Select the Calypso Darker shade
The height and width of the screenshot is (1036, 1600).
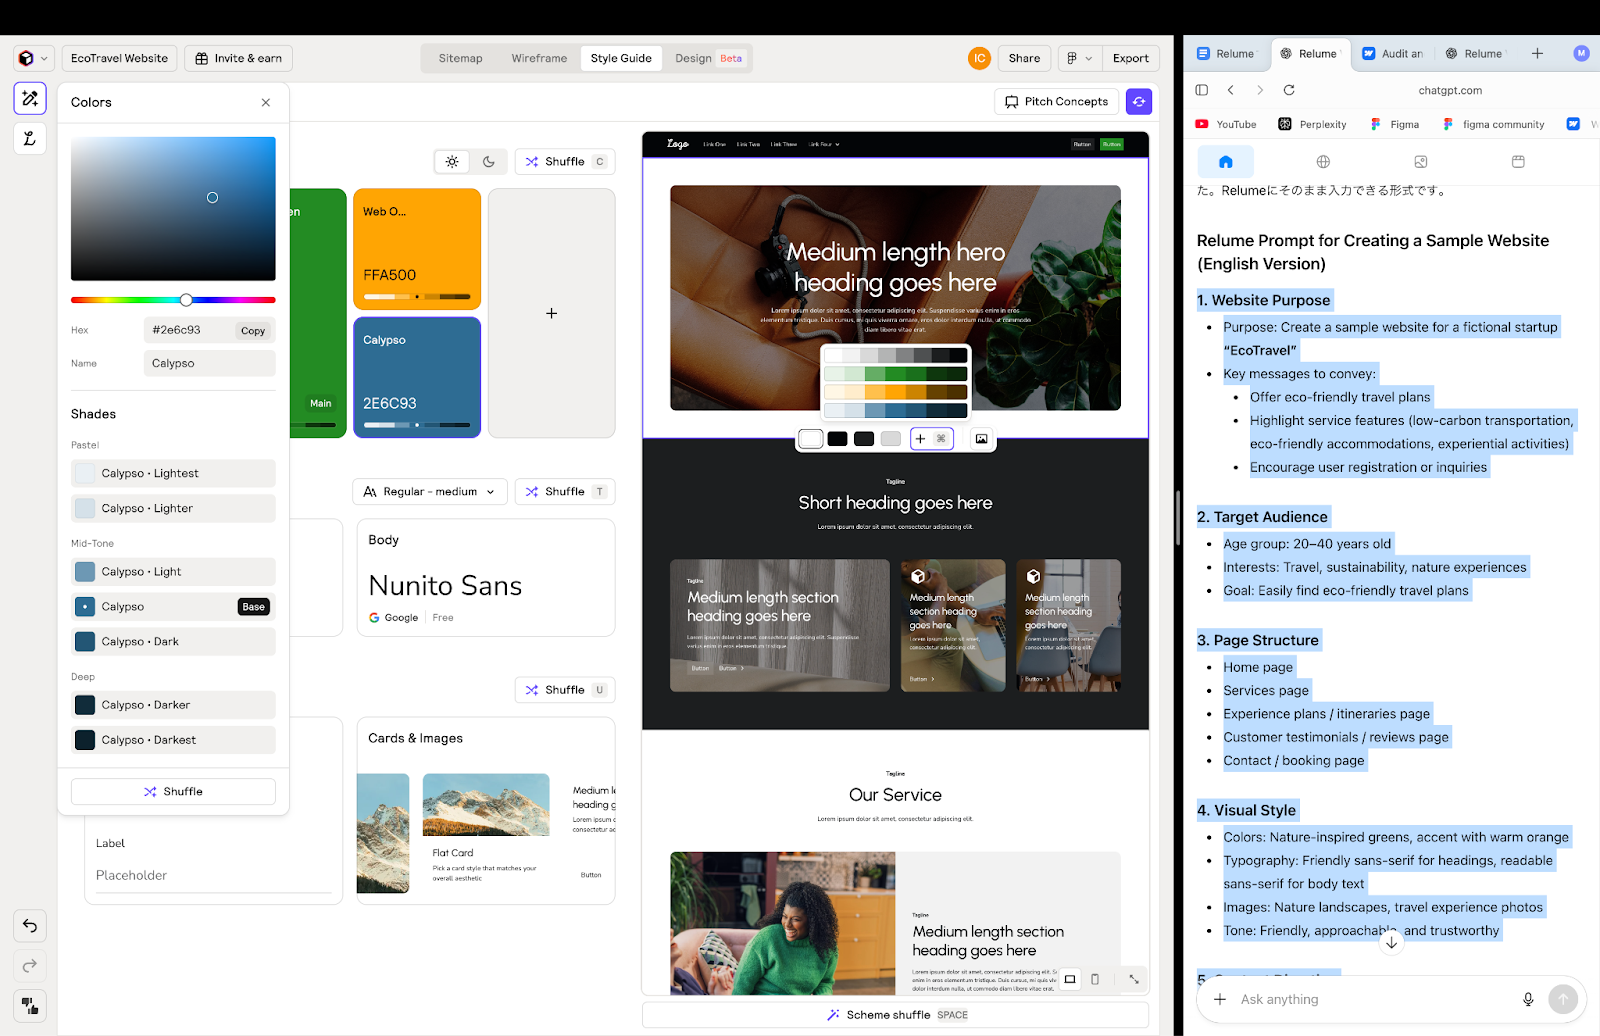[x=173, y=704]
